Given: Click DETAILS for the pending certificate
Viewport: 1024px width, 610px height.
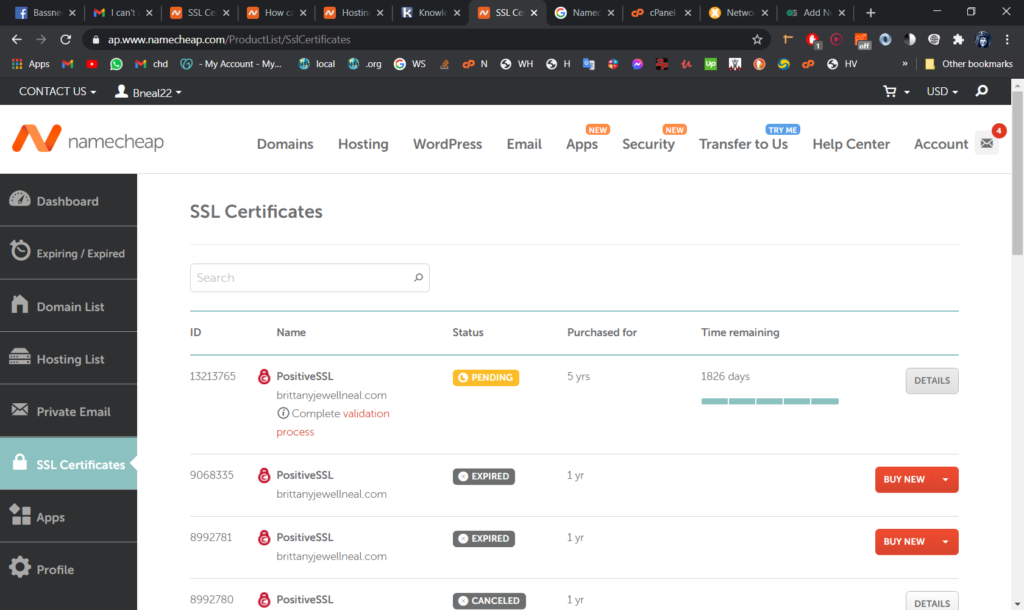Looking at the screenshot, I should [x=931, y=381].
